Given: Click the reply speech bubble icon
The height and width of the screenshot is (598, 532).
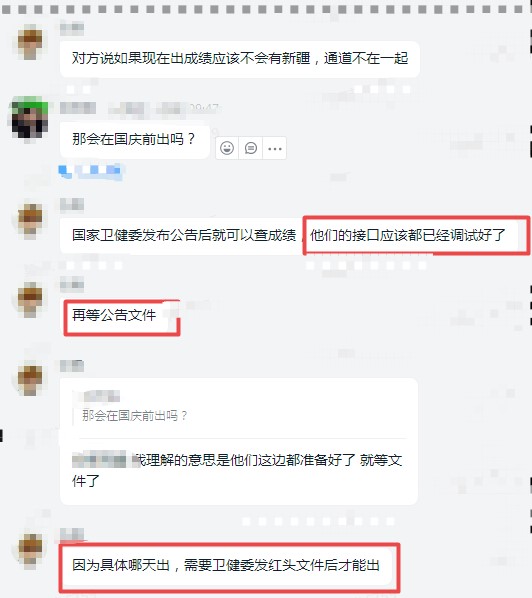Looking at the screenshot, I should tap(251, 148).
